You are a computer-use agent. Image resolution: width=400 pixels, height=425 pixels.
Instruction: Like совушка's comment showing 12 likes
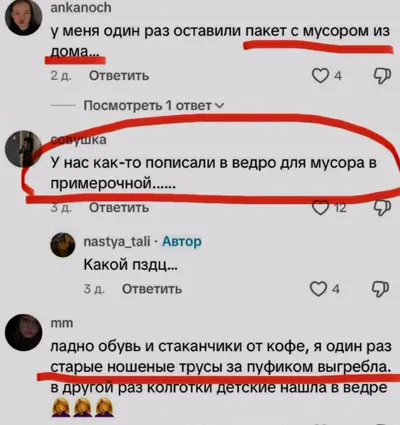(320, 208)
